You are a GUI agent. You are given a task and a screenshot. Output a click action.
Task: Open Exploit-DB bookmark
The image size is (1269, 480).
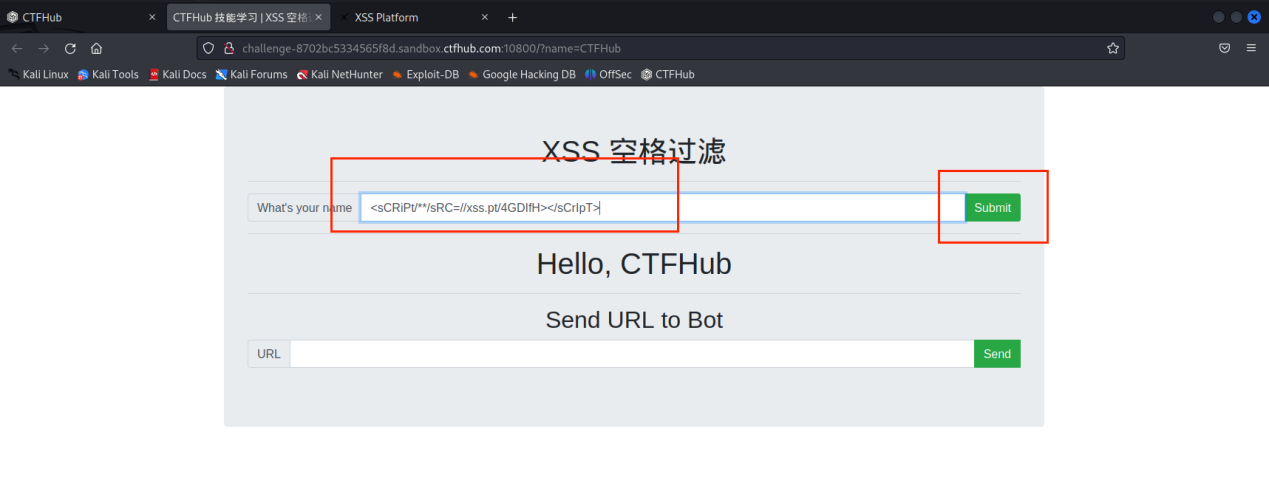pos(425,74)
